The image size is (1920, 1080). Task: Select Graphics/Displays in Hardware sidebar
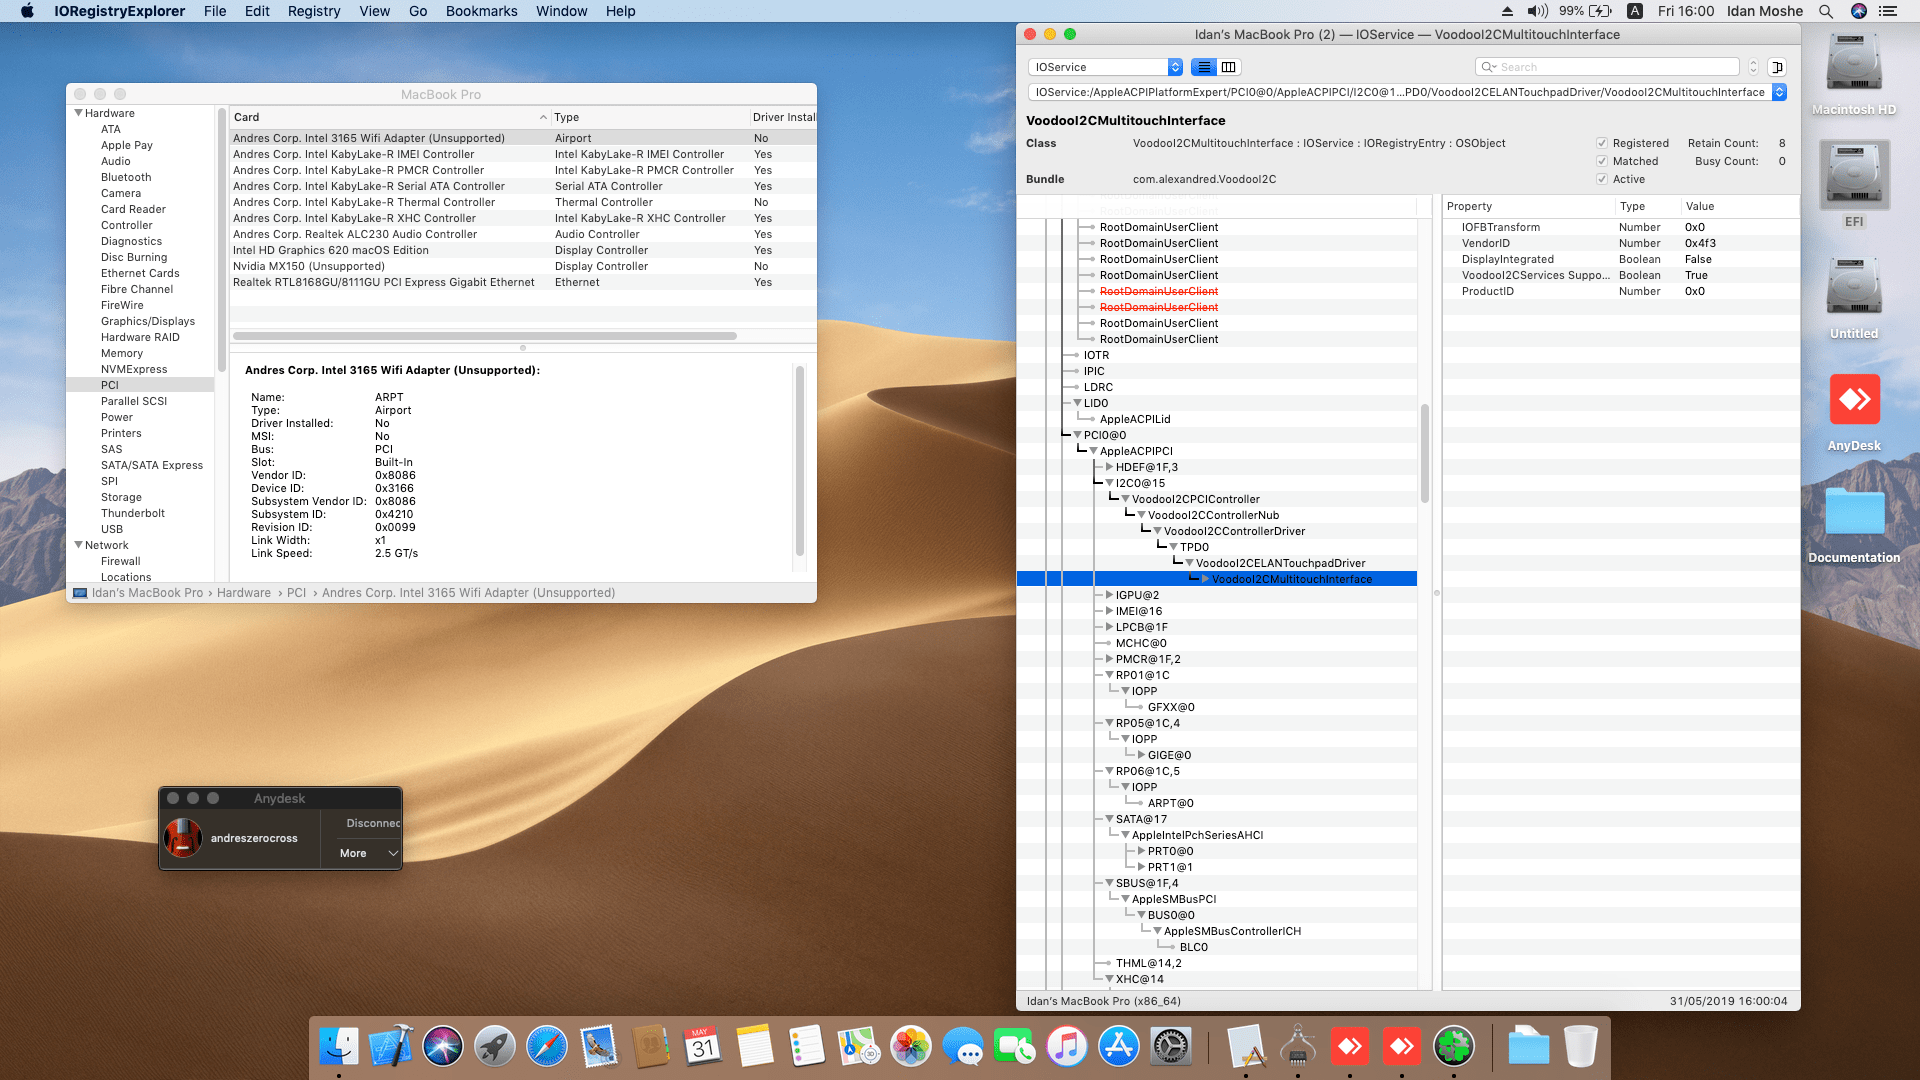coord(147,321)
